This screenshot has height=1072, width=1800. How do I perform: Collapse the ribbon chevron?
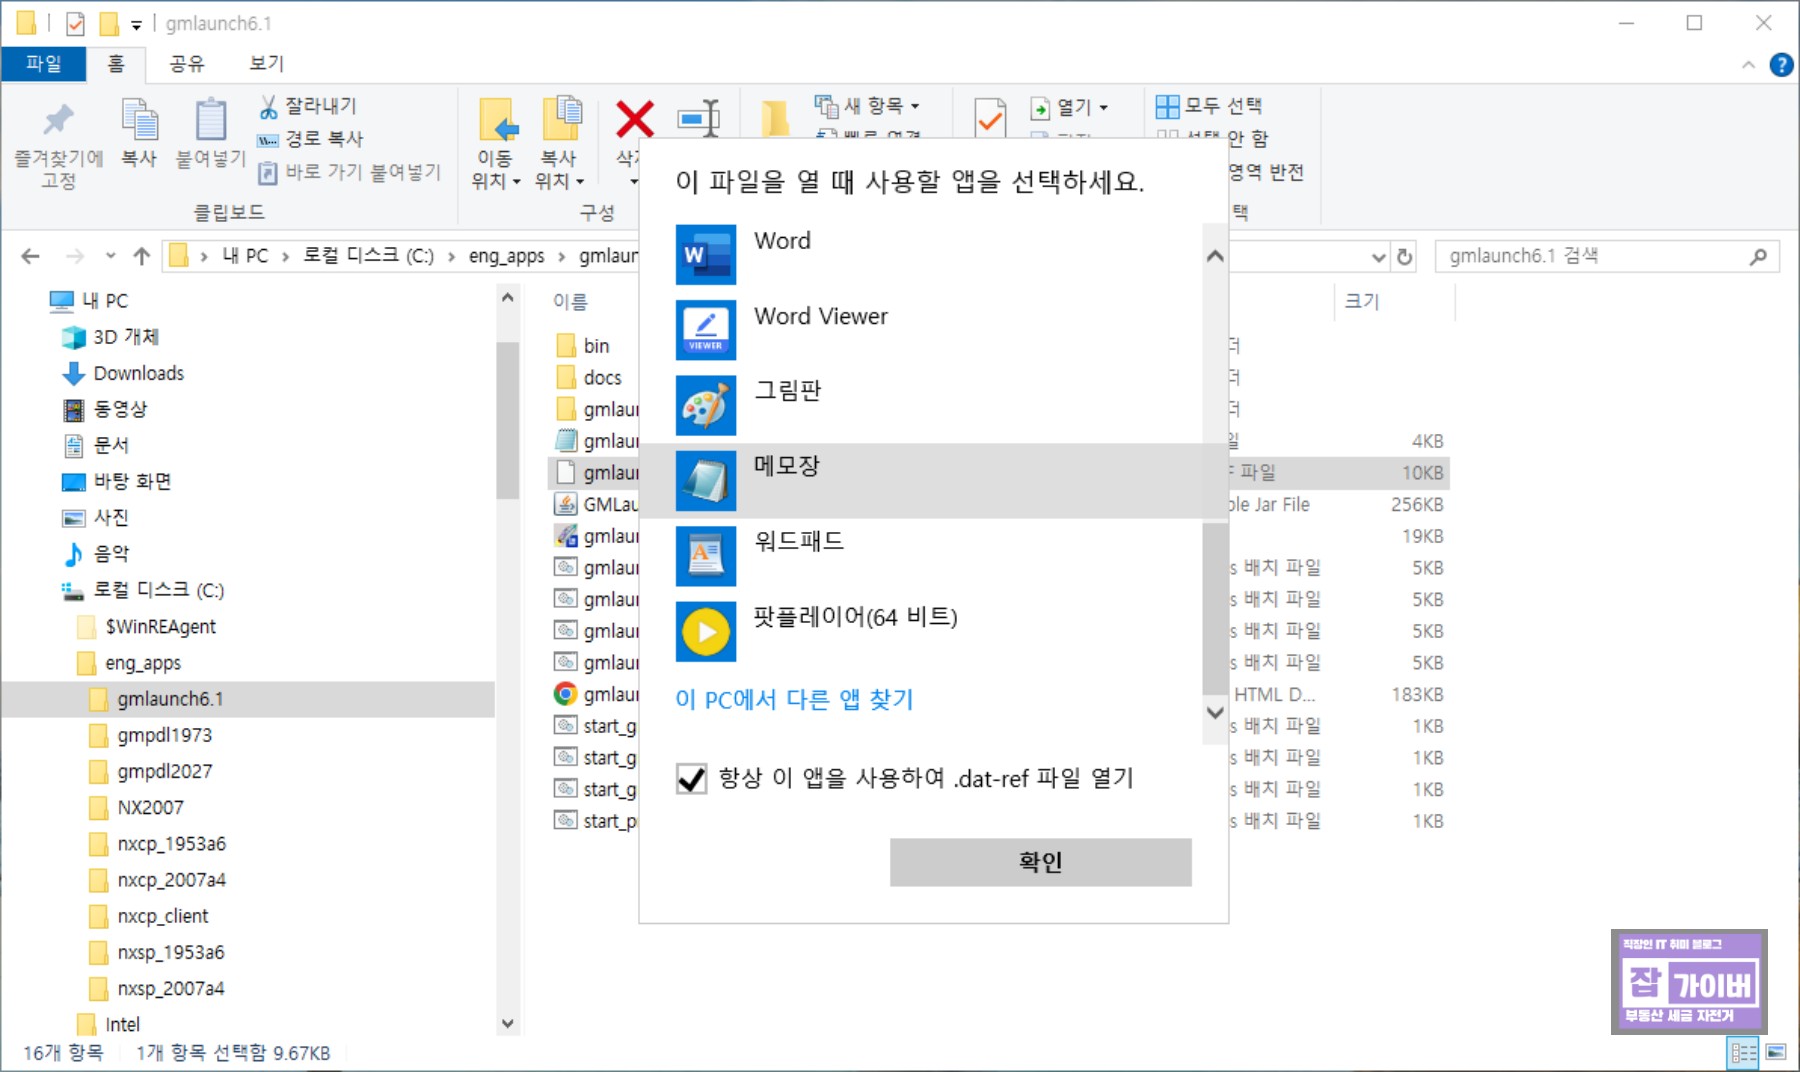[x=1748, y=65]
